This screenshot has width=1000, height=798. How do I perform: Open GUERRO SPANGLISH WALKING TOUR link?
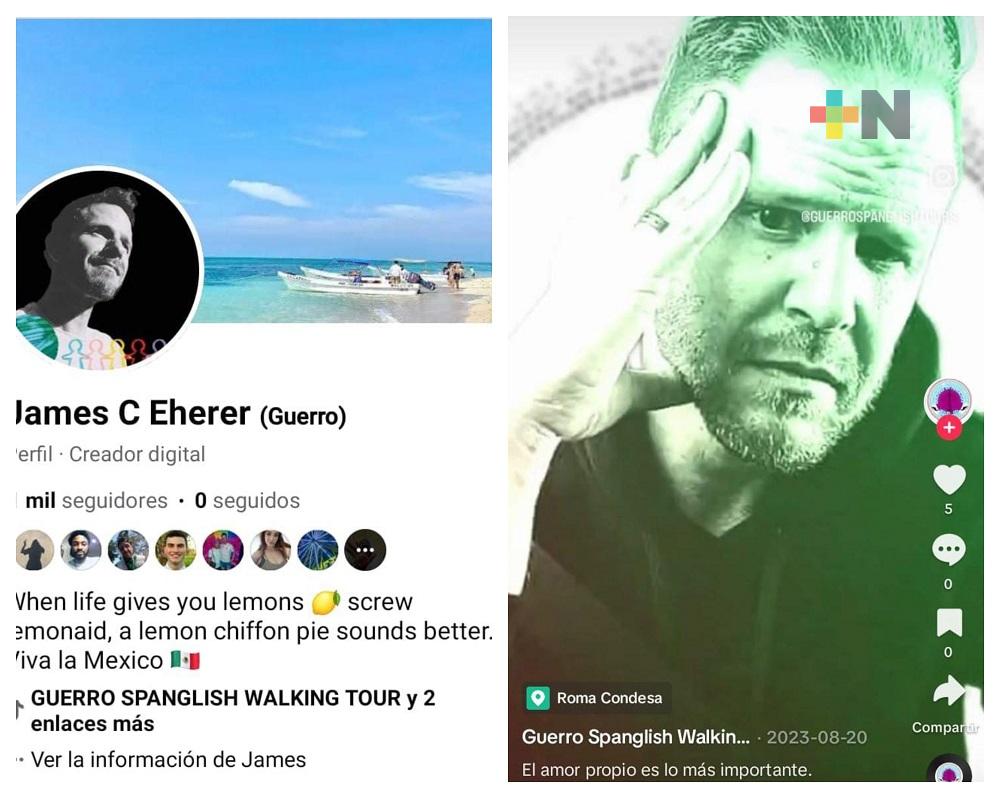point(233,711)
